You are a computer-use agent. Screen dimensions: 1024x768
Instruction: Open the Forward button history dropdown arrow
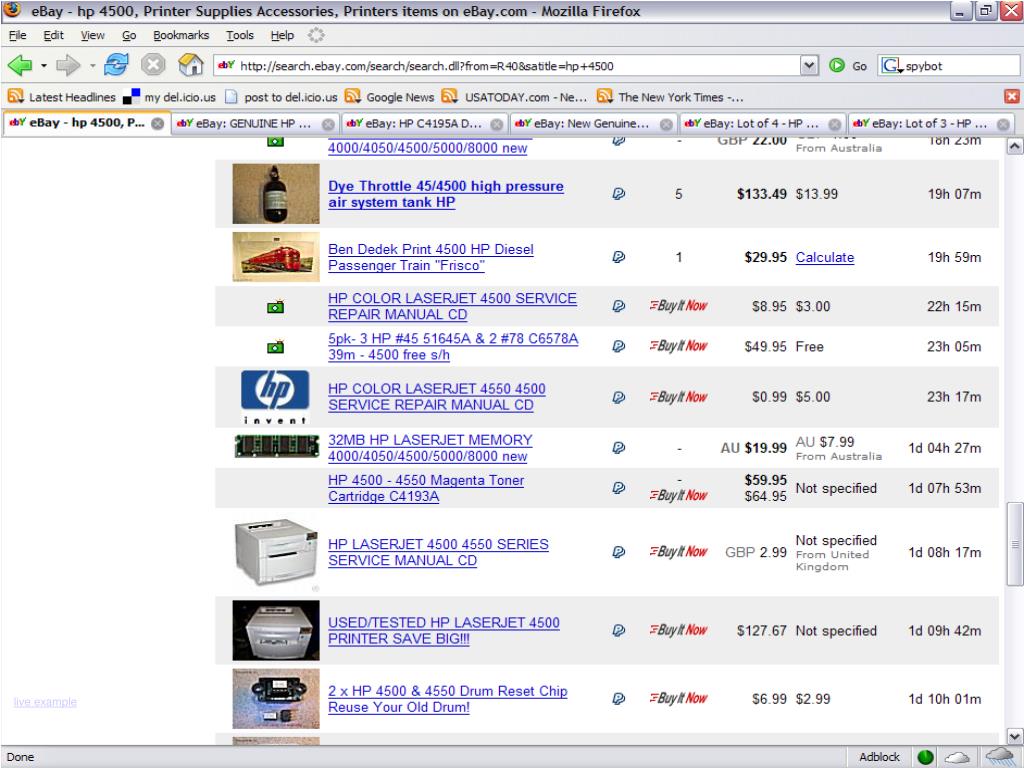coord(93,65)
